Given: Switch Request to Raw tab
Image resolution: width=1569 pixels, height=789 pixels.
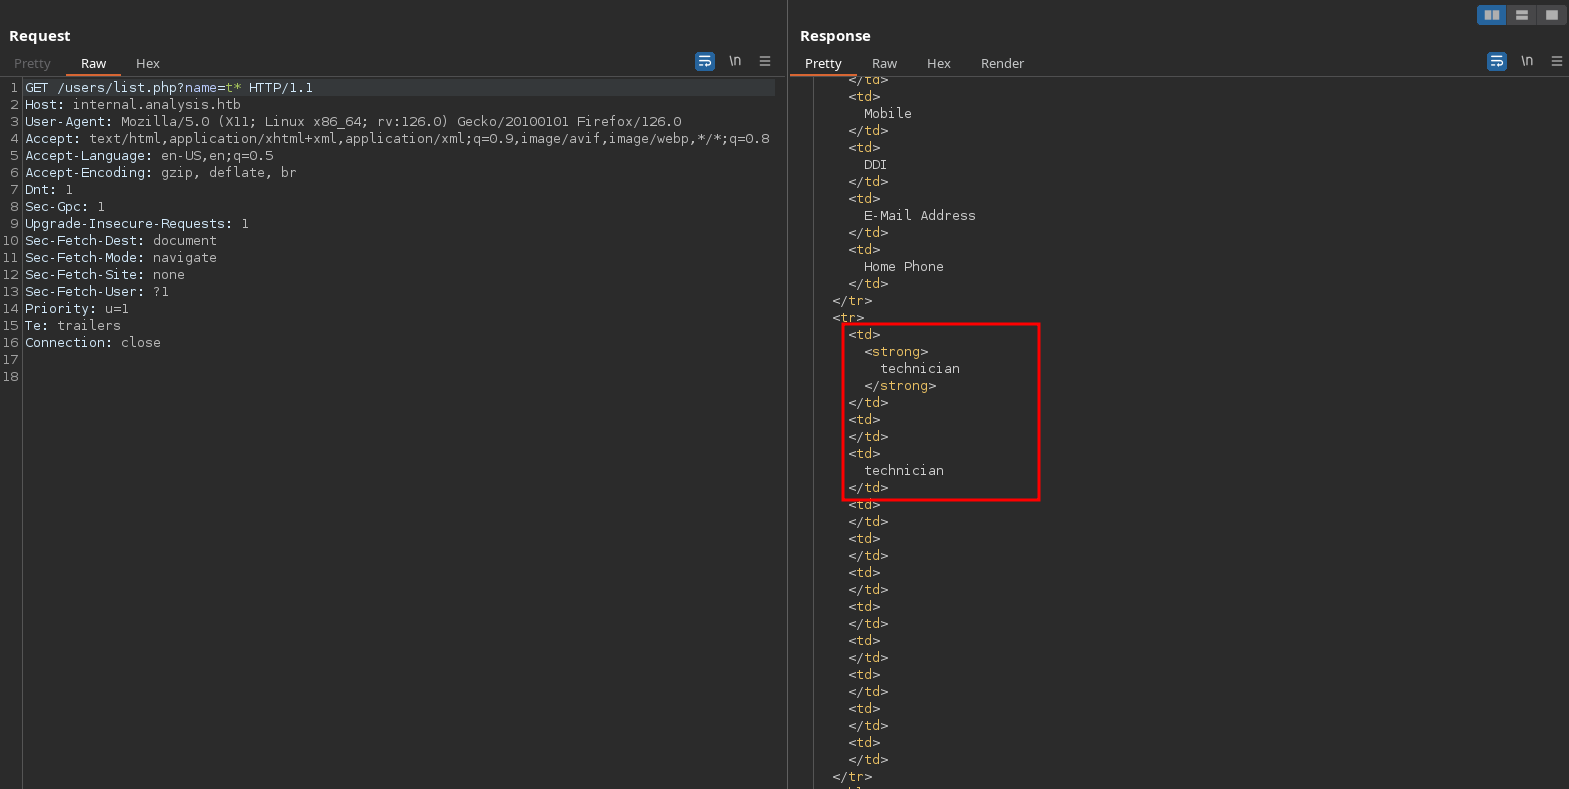Looking at the screenshot, I should click(x=93, y=63).
